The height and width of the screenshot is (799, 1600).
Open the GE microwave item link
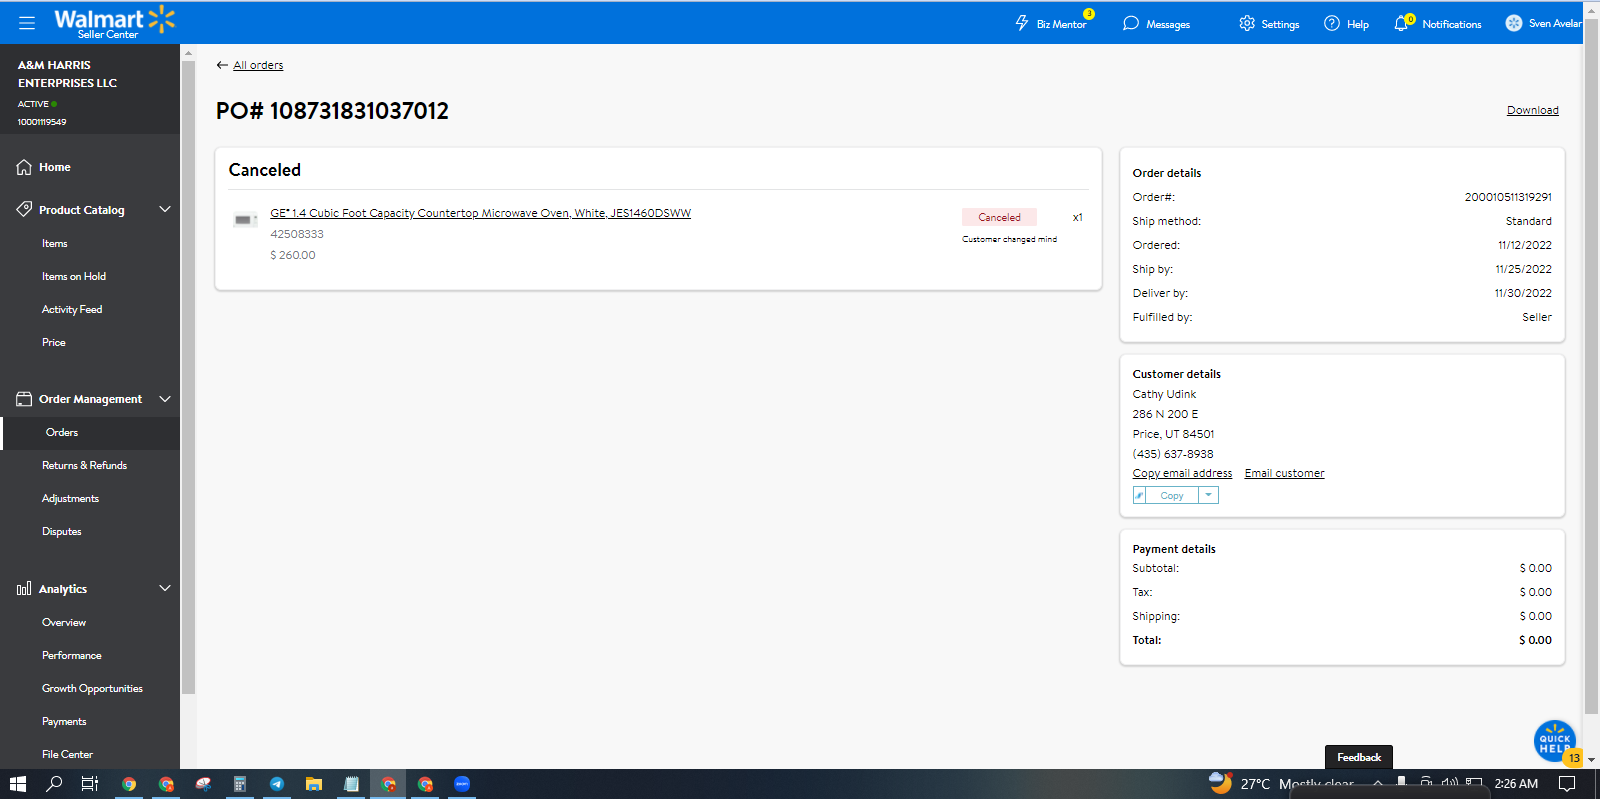pos(480,213)
